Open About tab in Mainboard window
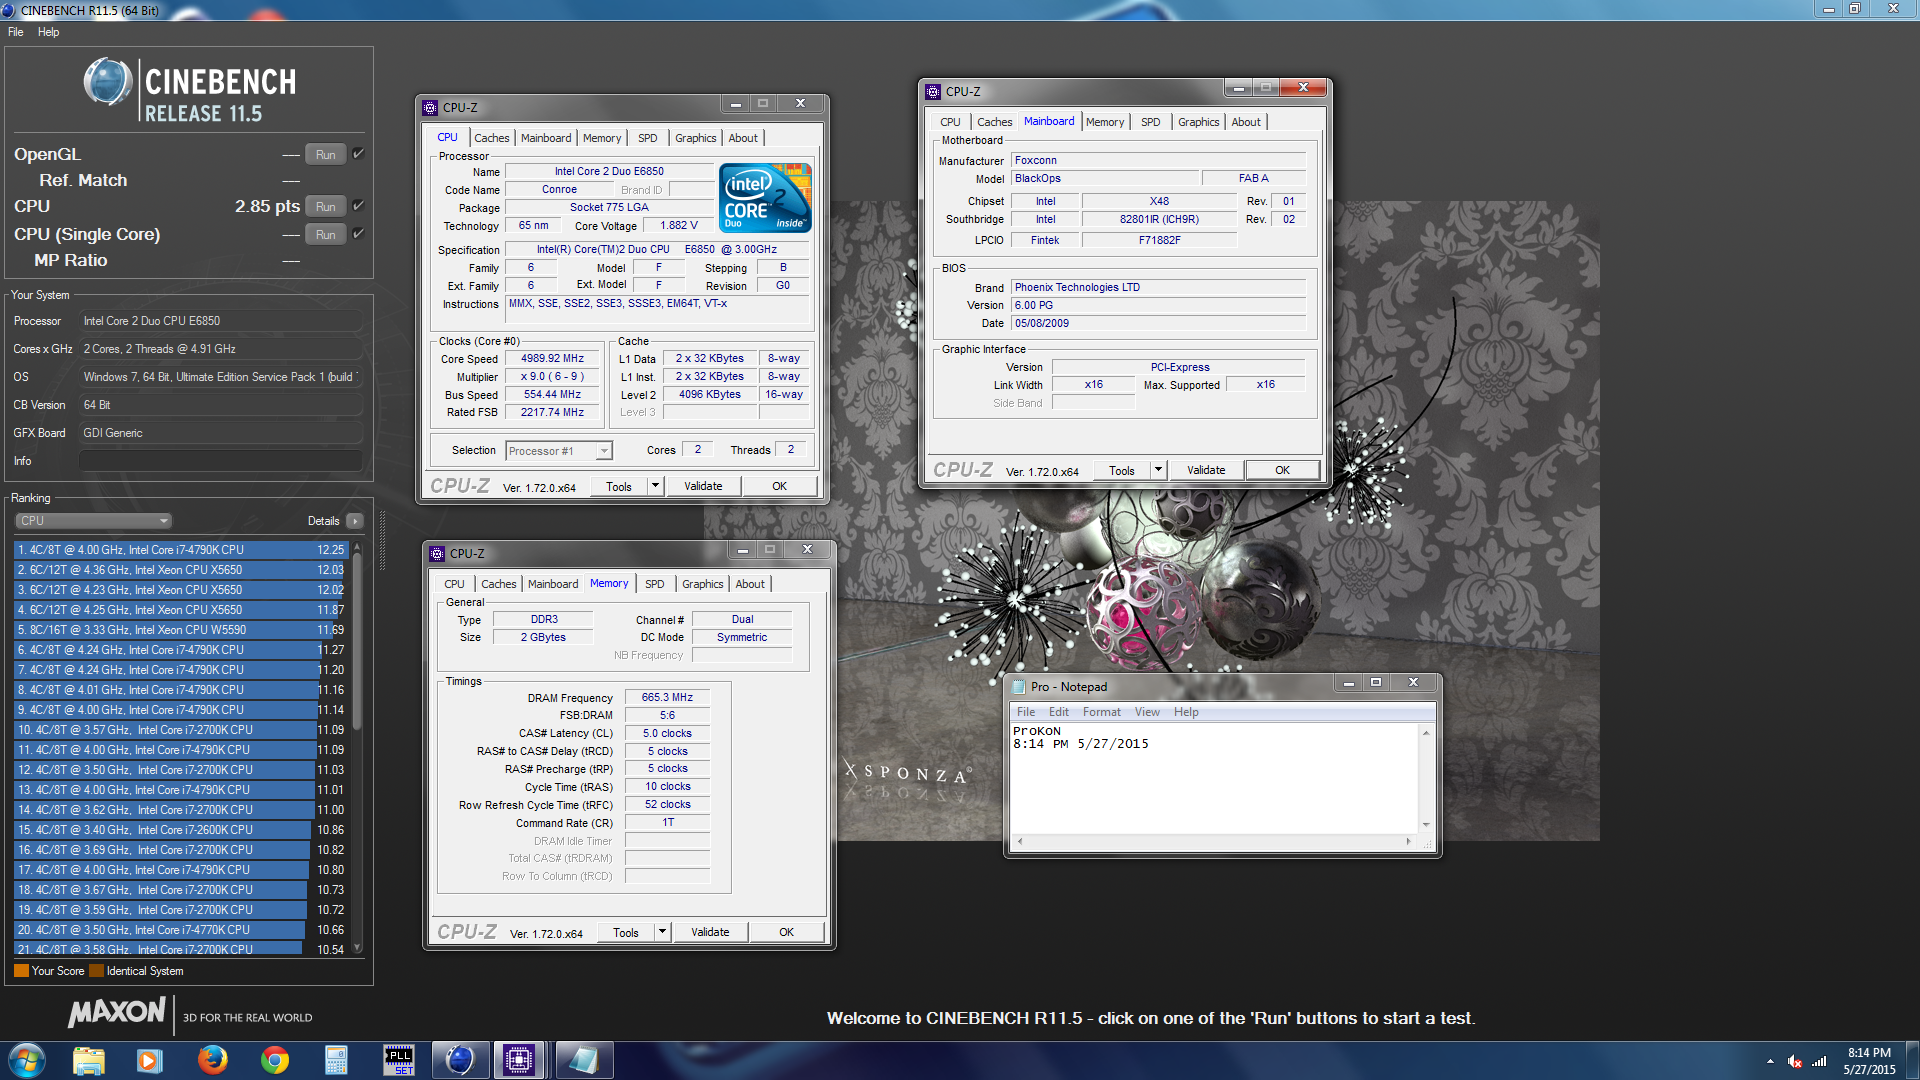Viewport: 1920px width, 1080px height. pos(1246,122)
